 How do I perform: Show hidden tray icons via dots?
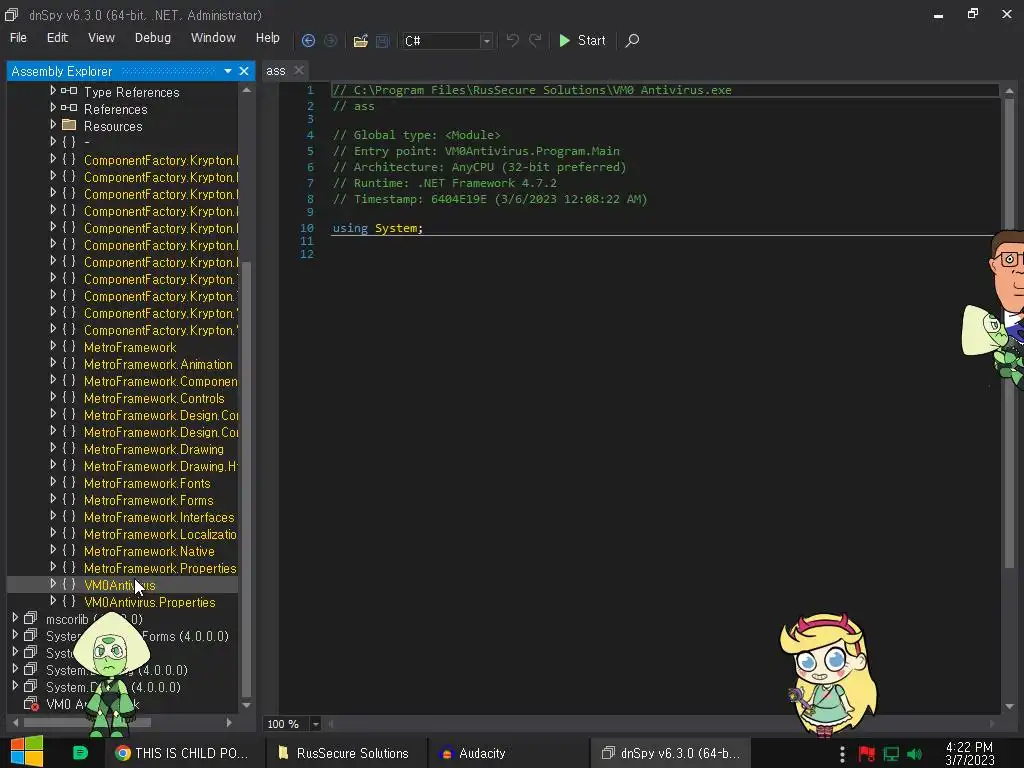(842, 754)
